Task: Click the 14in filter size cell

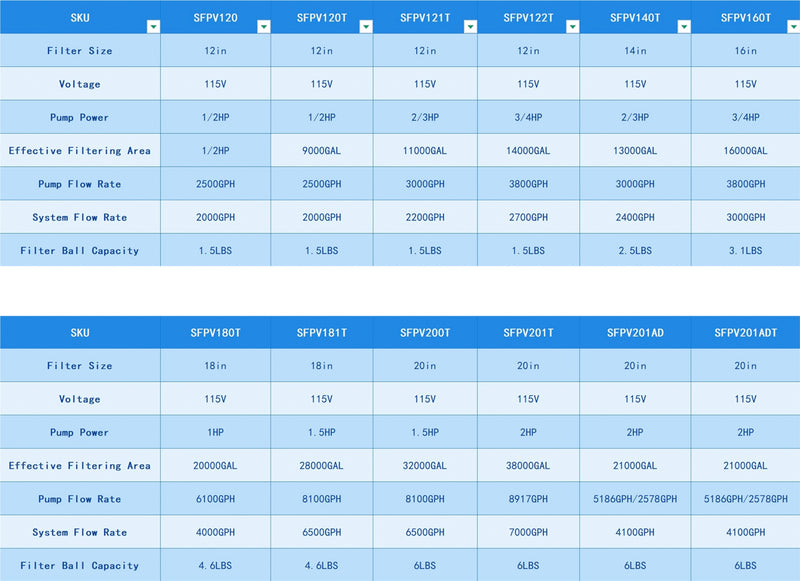Action: pos(635,51)
